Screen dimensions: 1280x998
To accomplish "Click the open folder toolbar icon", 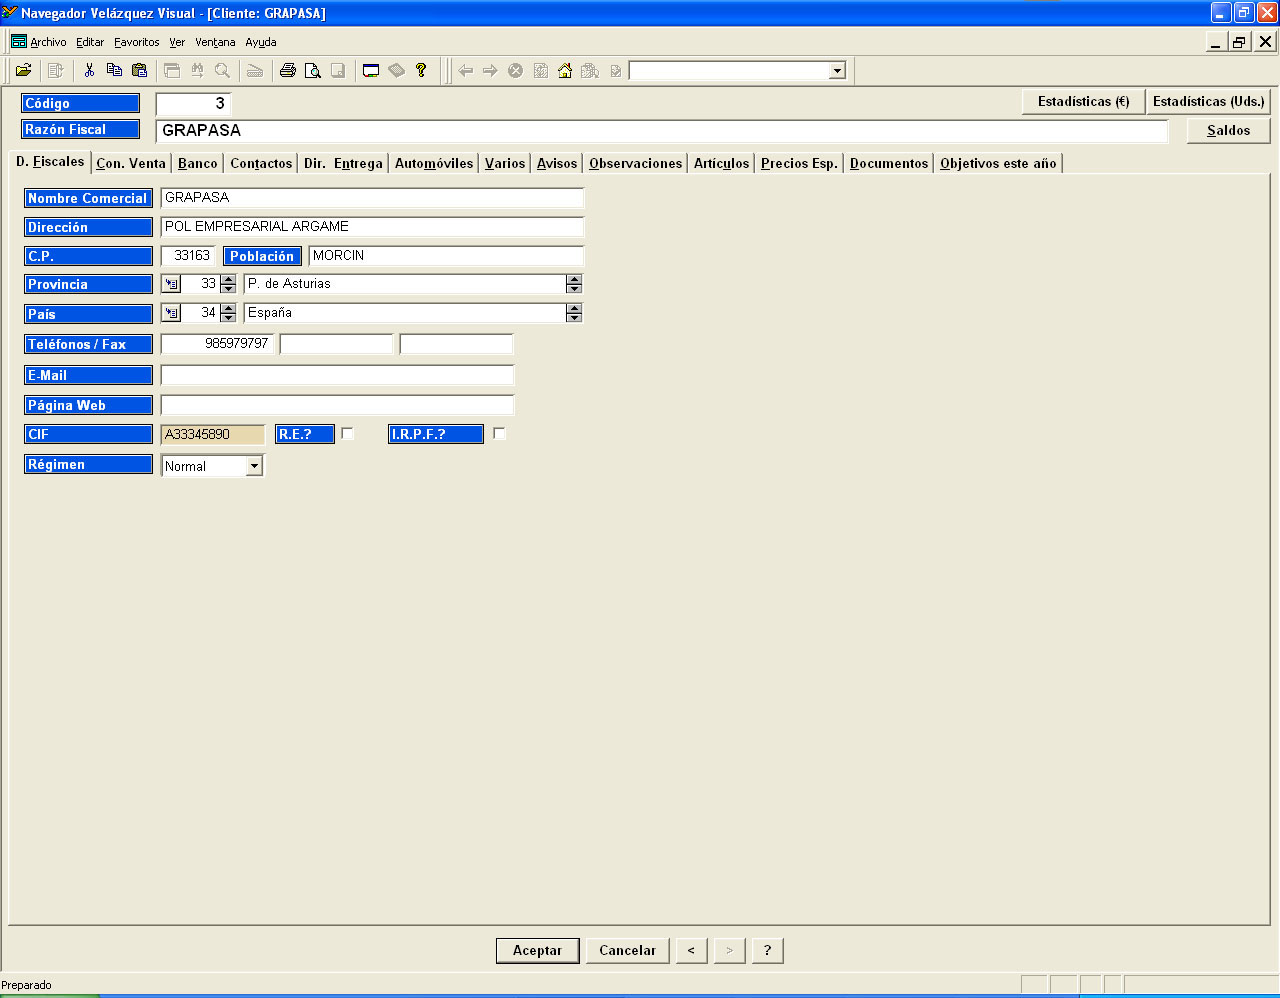I will click(23, 70).
